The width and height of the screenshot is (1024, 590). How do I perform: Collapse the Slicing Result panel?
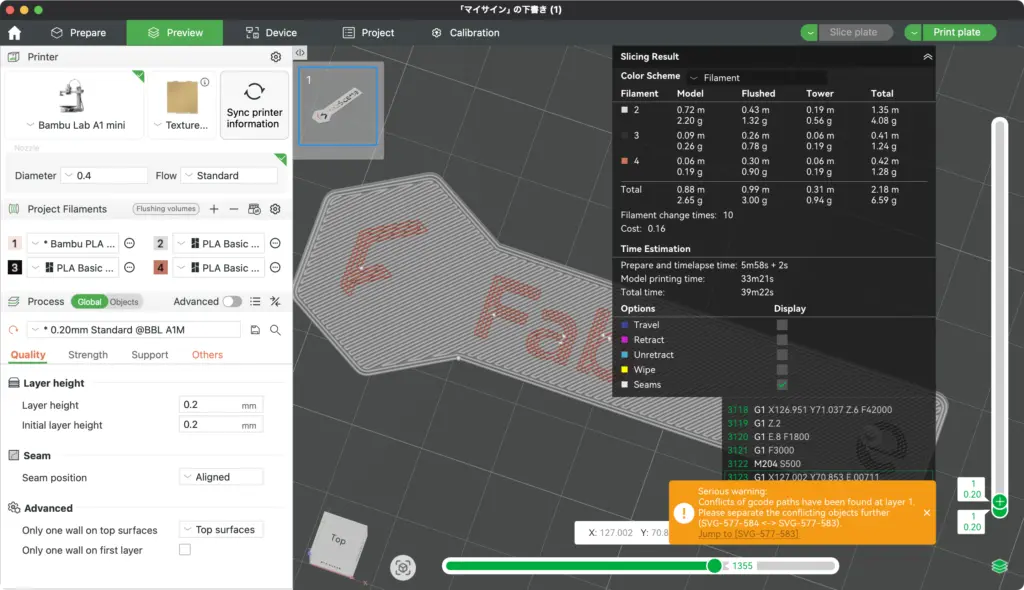[927, 57]
